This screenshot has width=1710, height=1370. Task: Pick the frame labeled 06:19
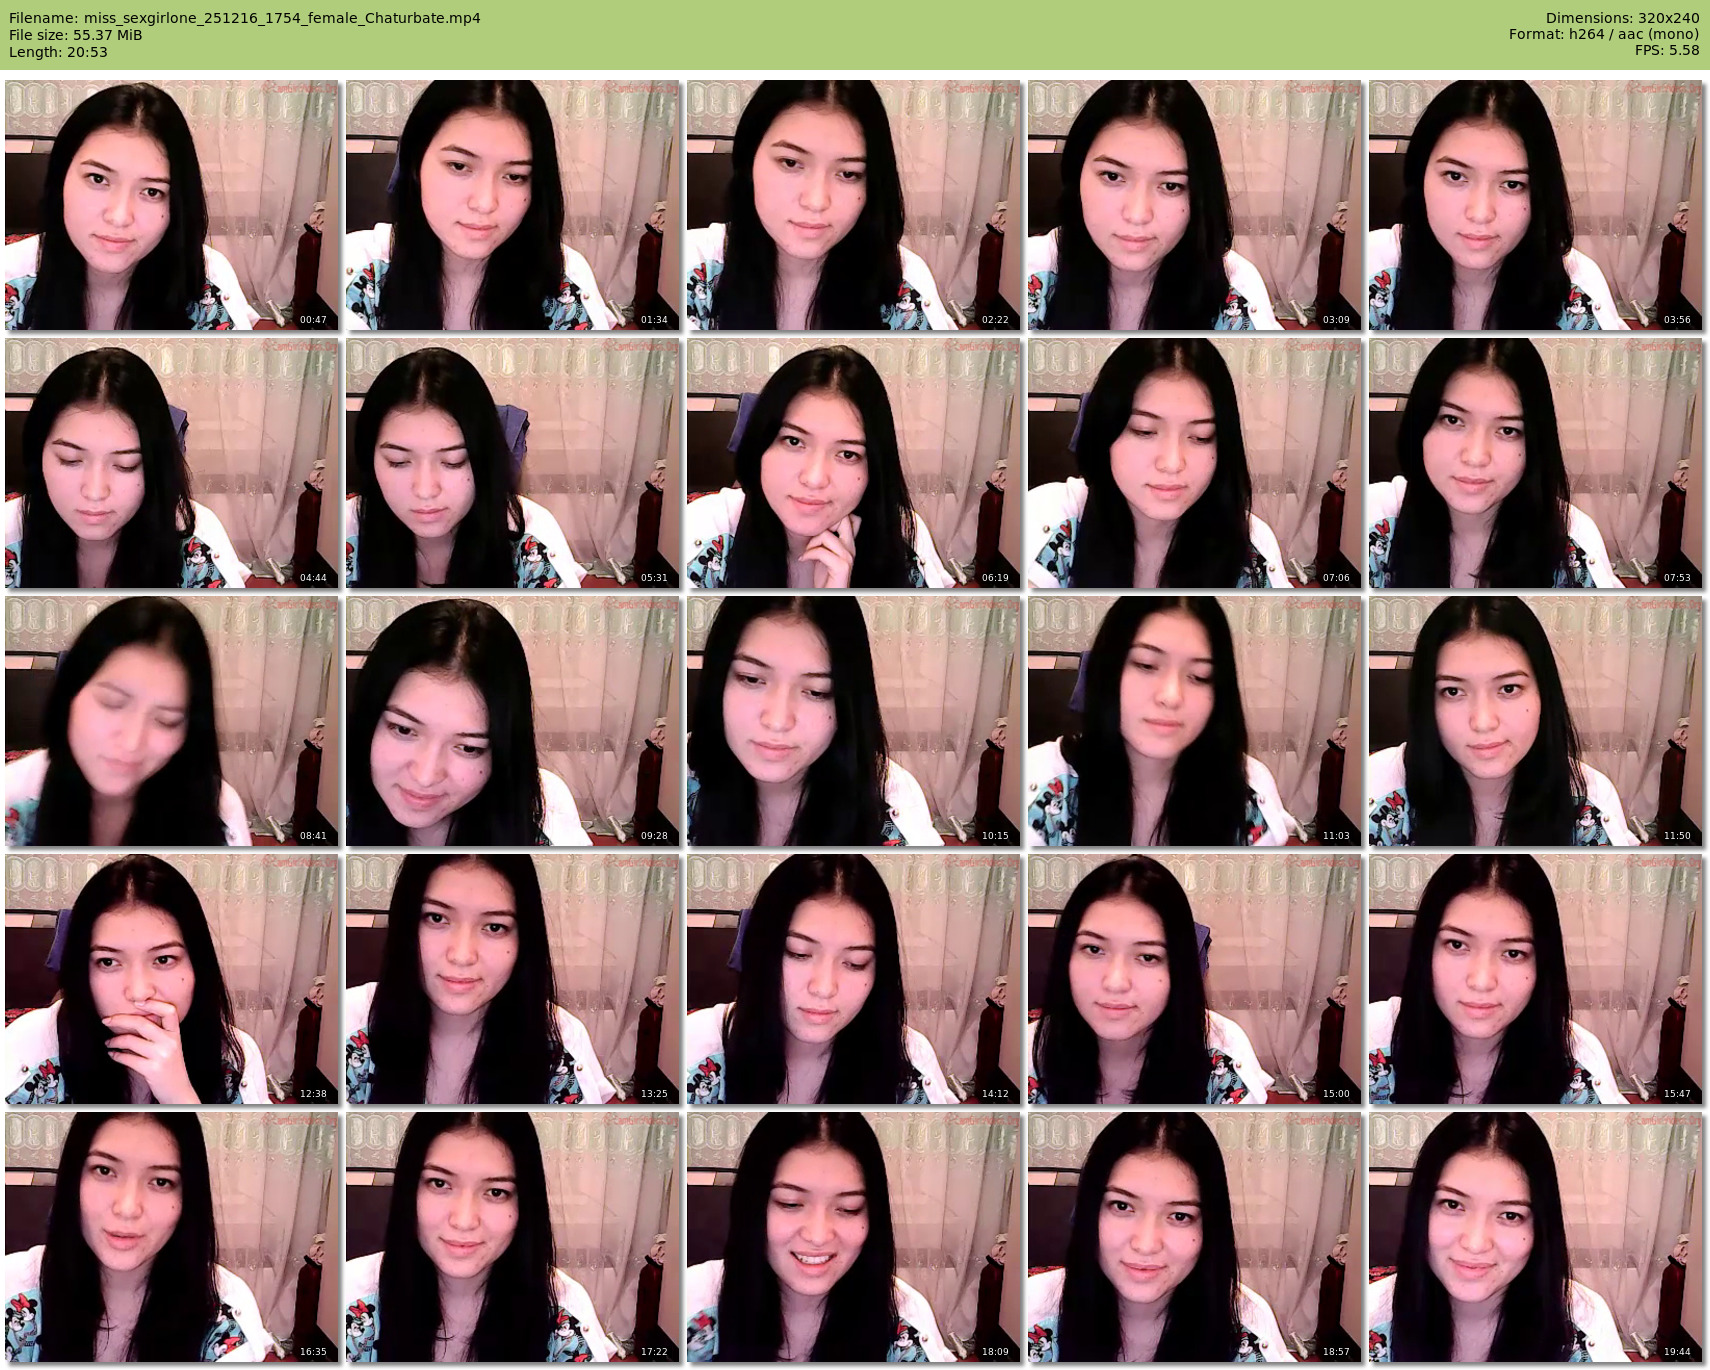pos(853,463)
